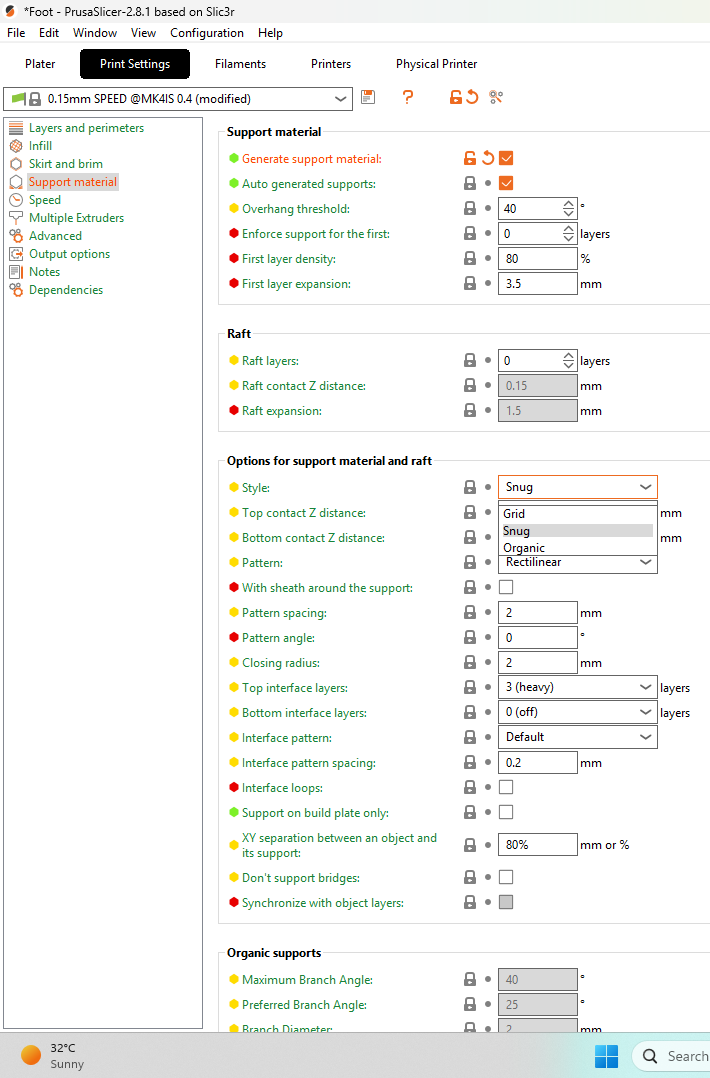Click the lock icon next to First layer density
Viewport: 710px width, 1078px height.
point(470,258)
